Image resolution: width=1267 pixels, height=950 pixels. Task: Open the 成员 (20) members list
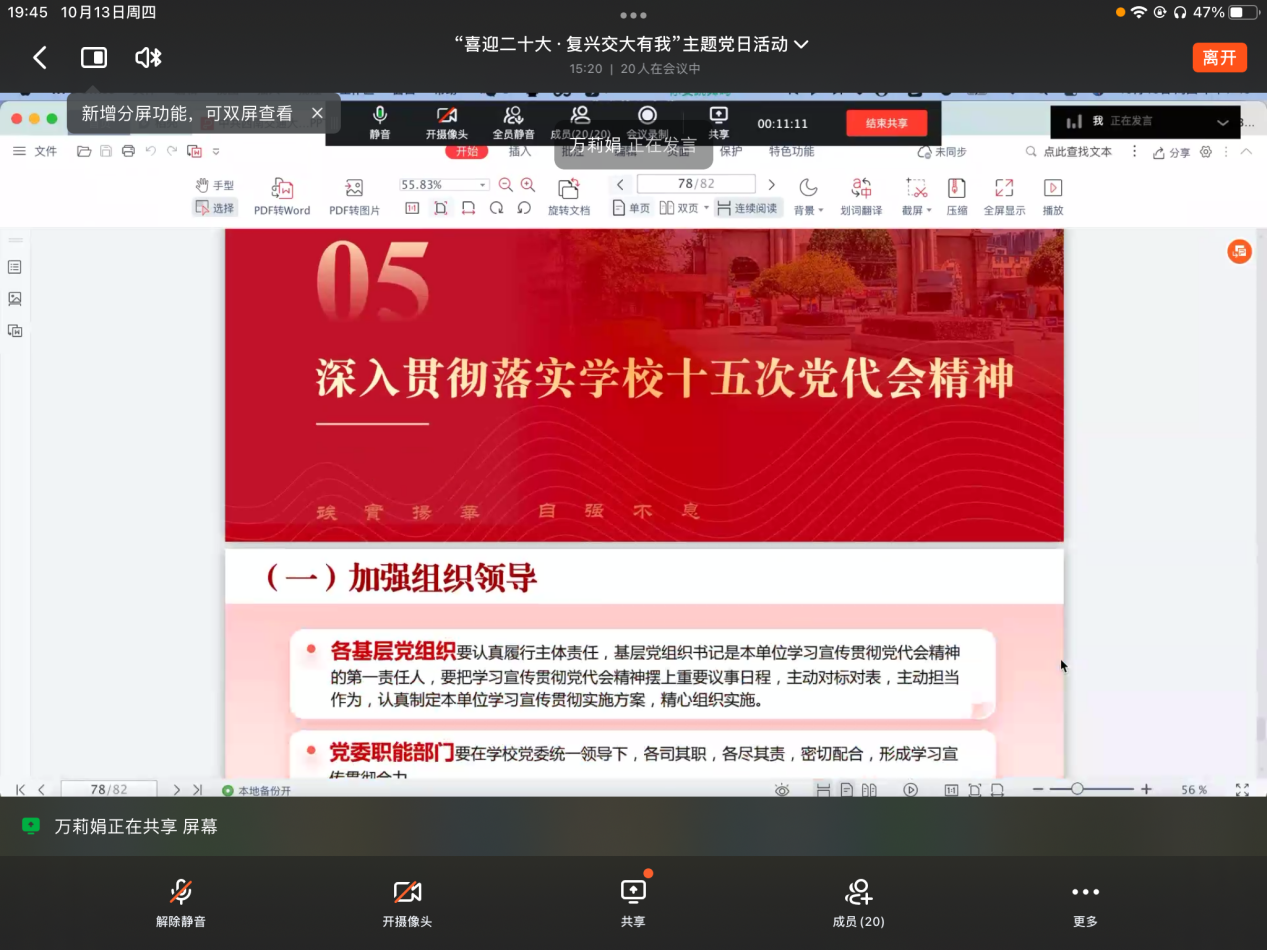(858, 902)
